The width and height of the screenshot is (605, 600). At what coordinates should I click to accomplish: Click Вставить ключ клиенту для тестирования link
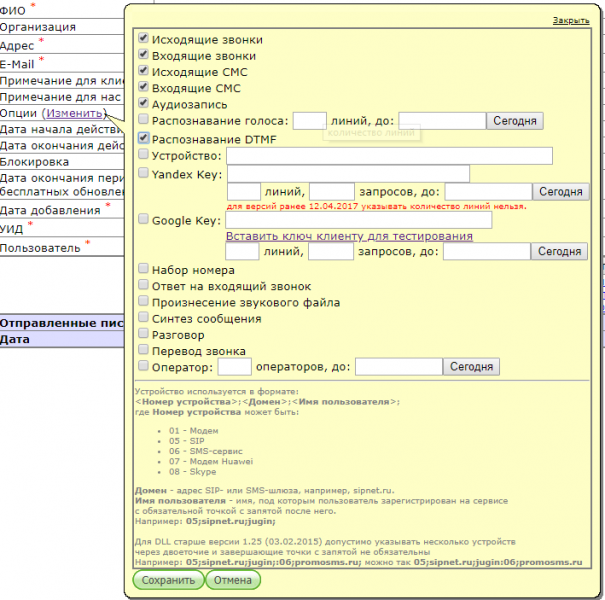coord(349,236)
